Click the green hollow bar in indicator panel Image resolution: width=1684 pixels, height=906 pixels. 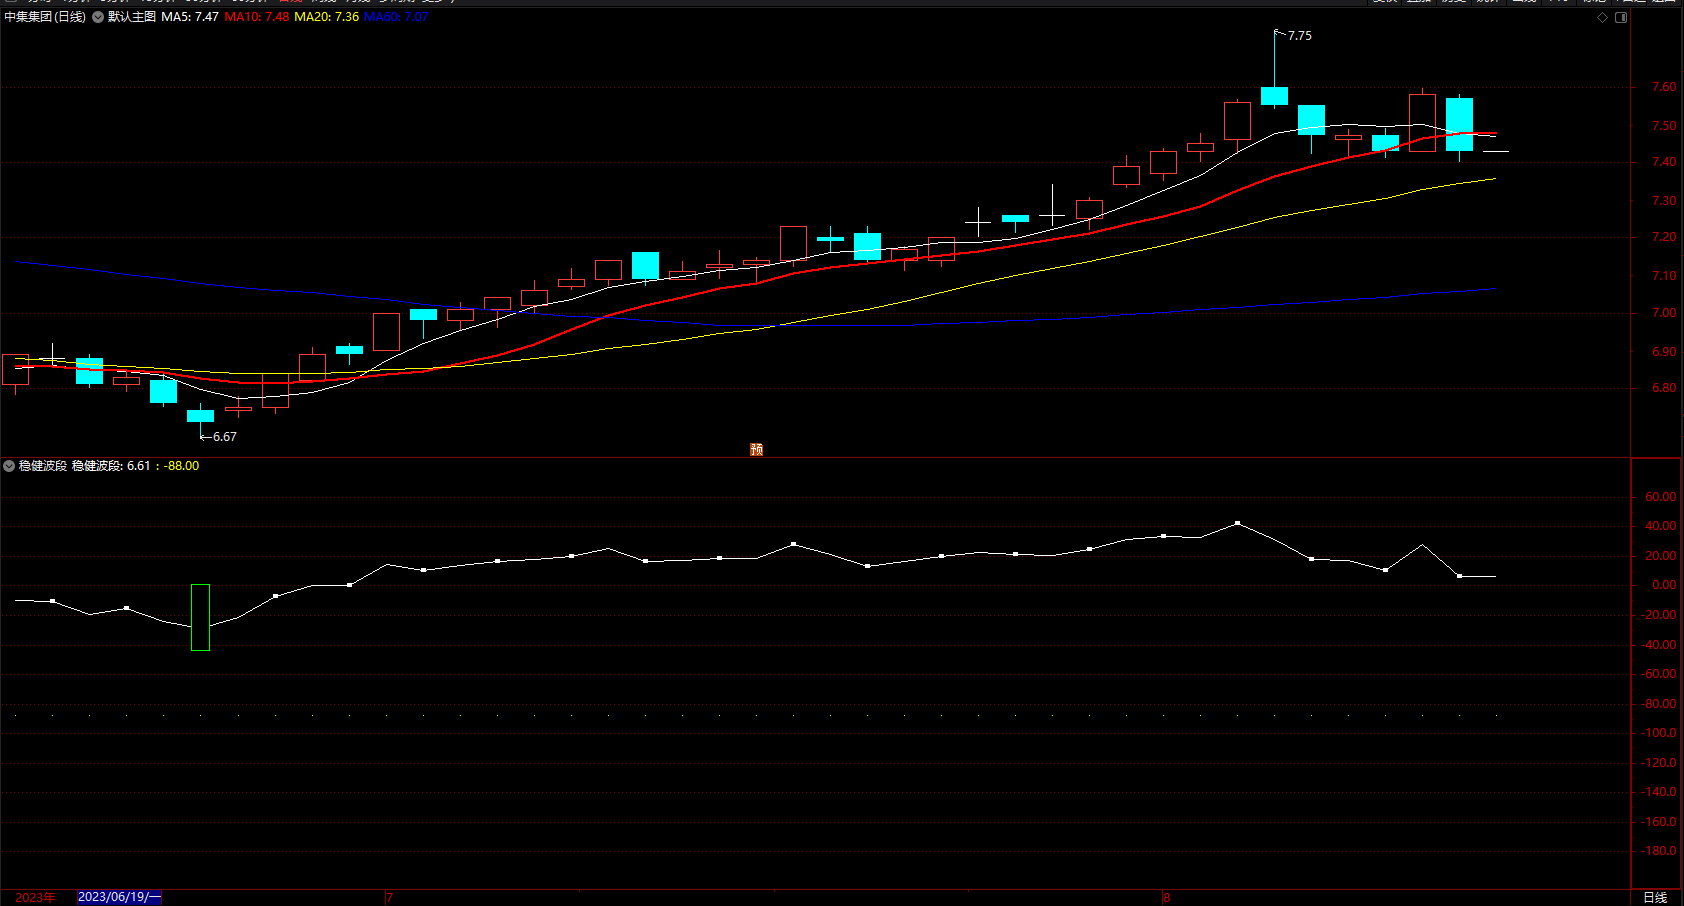[x=200, y=617]
